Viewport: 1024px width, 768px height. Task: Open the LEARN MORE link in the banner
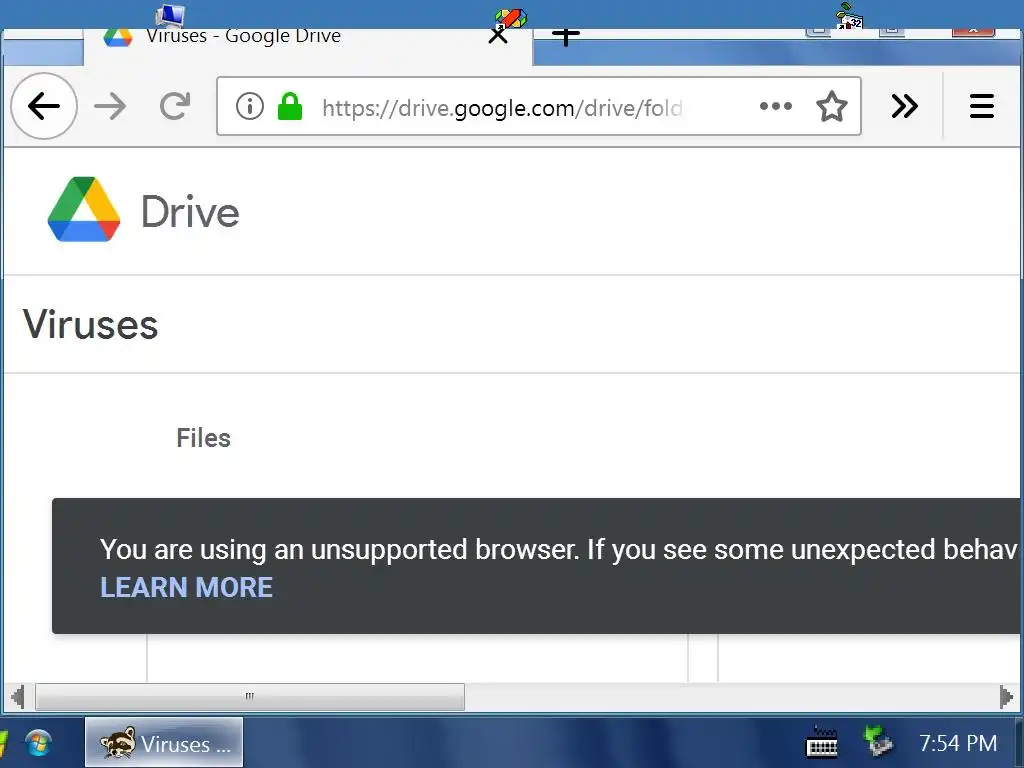pyautogui.click(x=186, y=587)
